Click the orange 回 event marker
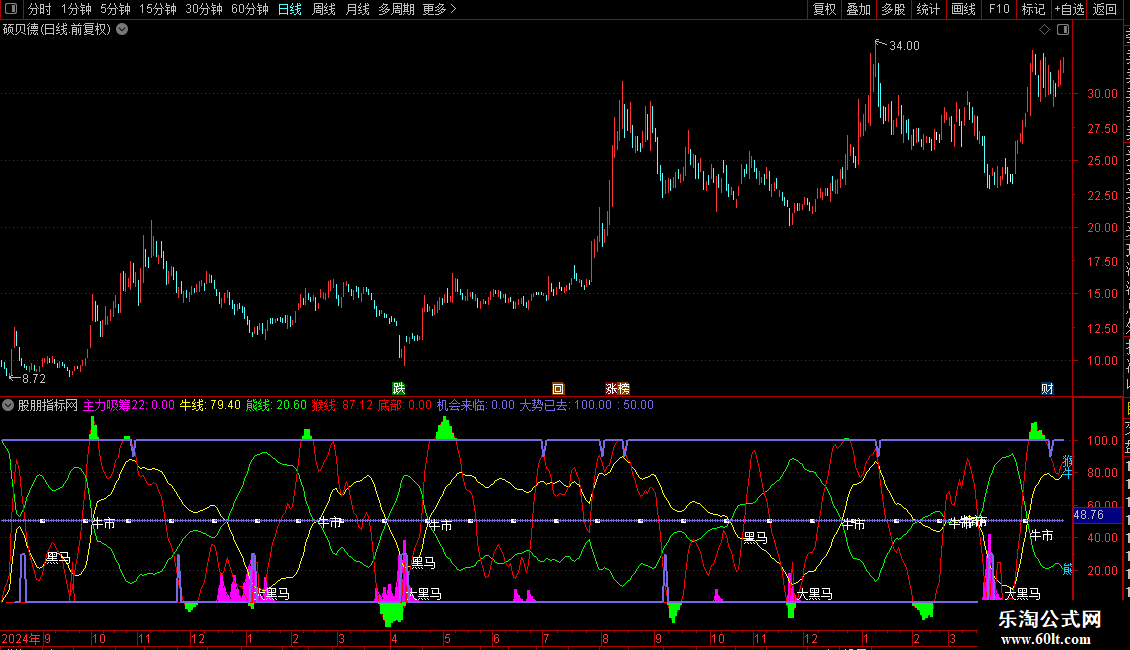The image size is (1130, 650). [x=558, y=388]
